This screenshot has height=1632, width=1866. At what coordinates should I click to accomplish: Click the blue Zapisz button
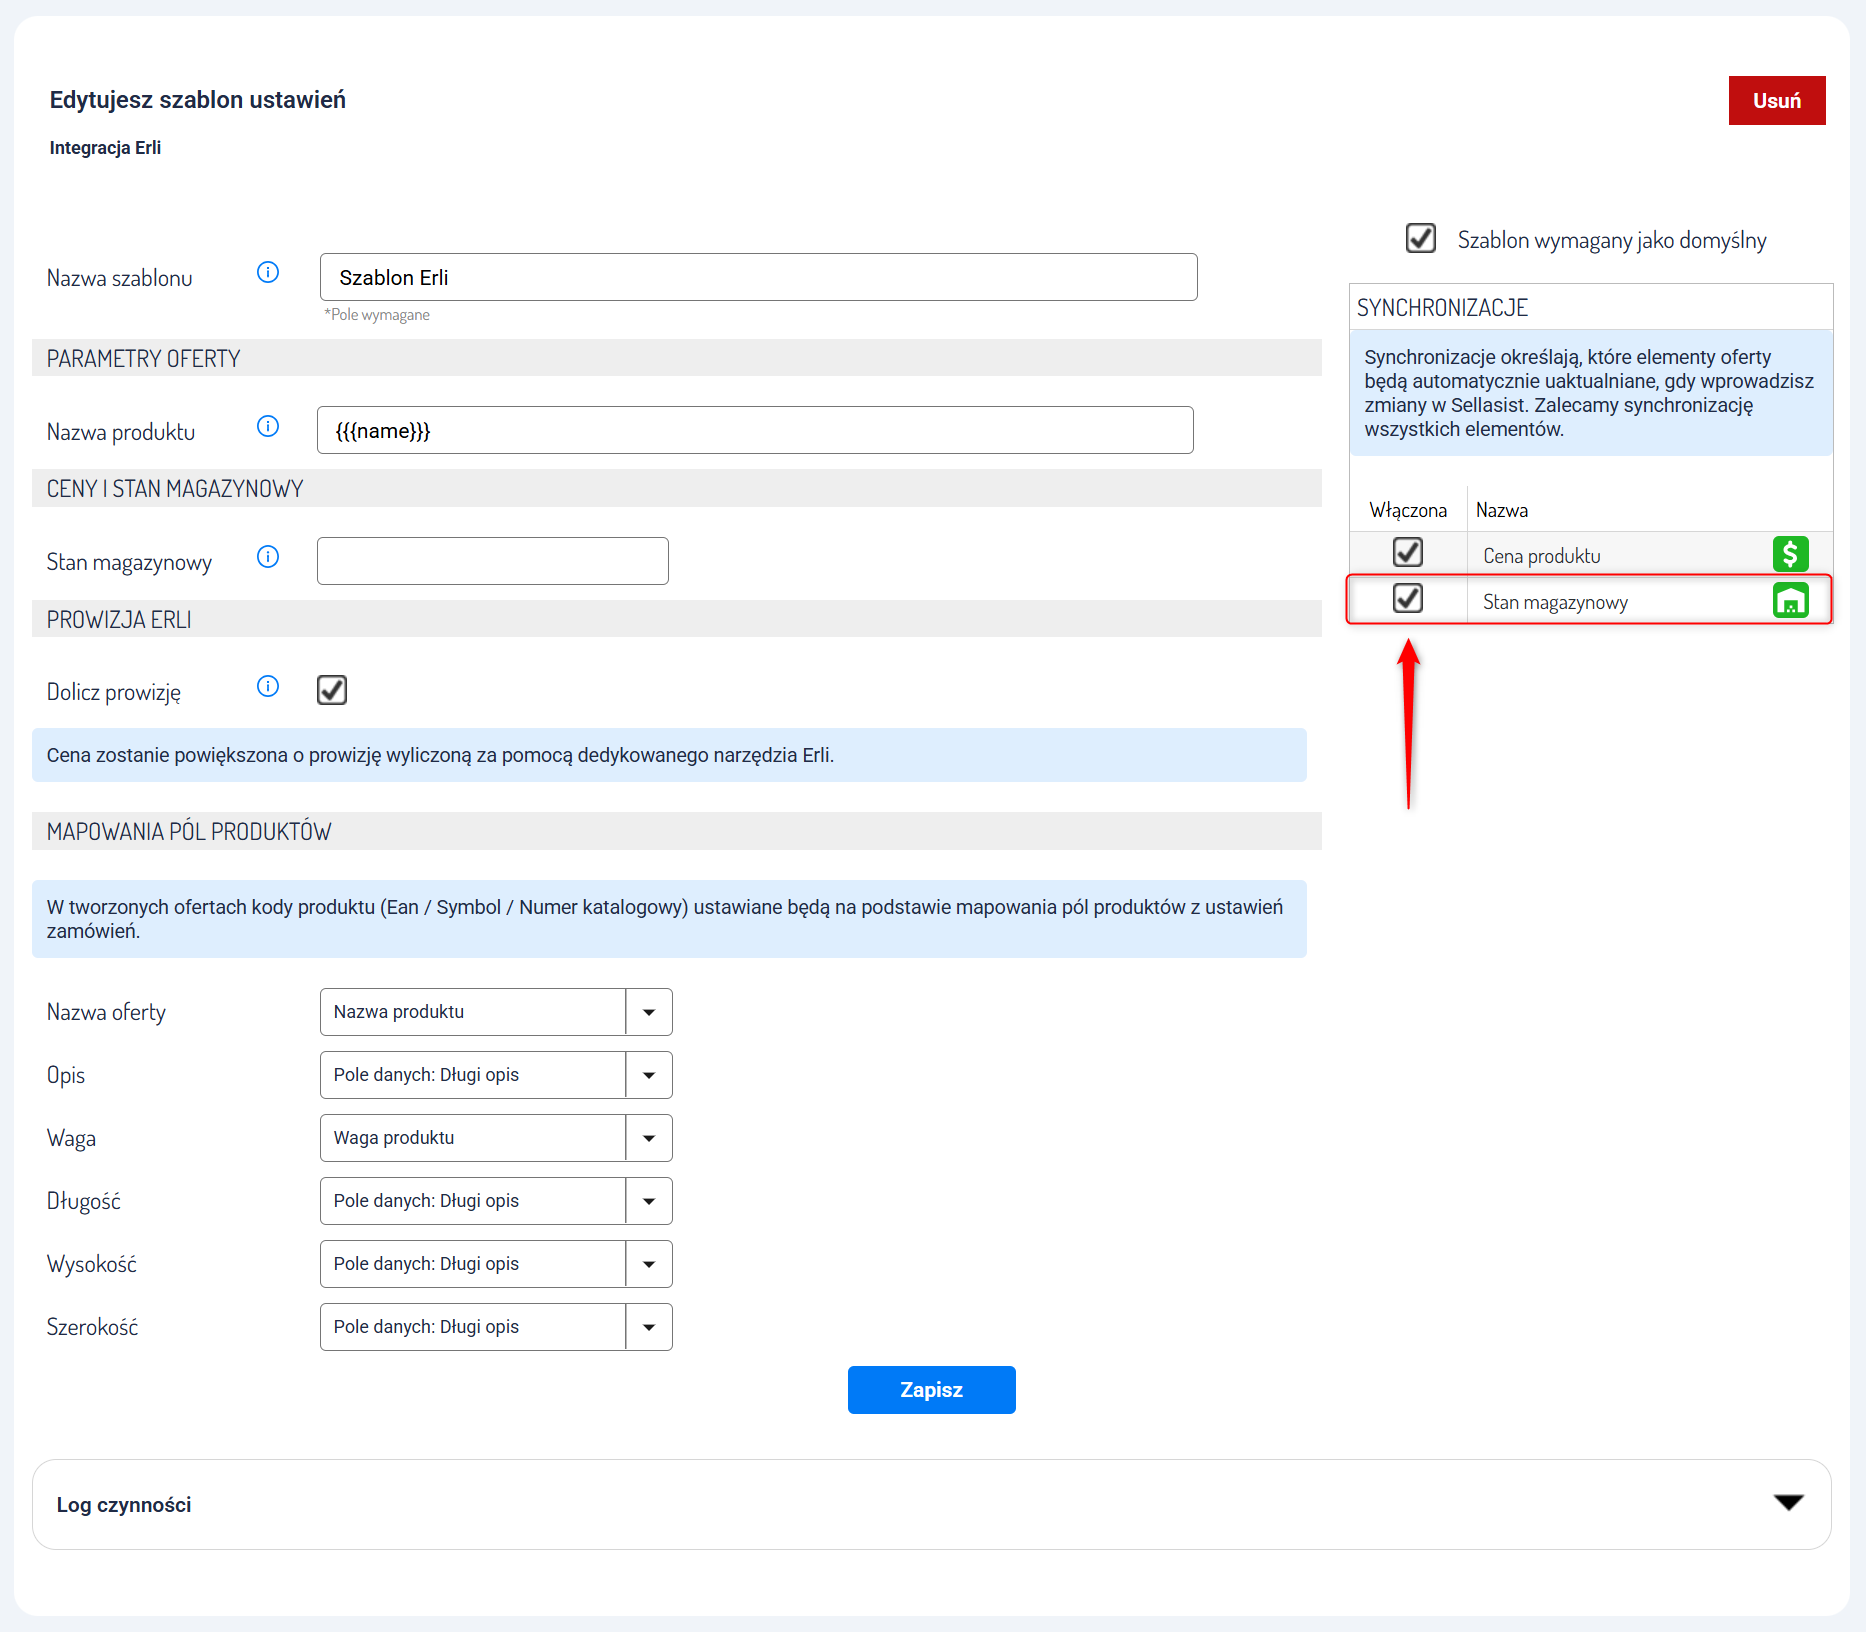click(931, 1390)
